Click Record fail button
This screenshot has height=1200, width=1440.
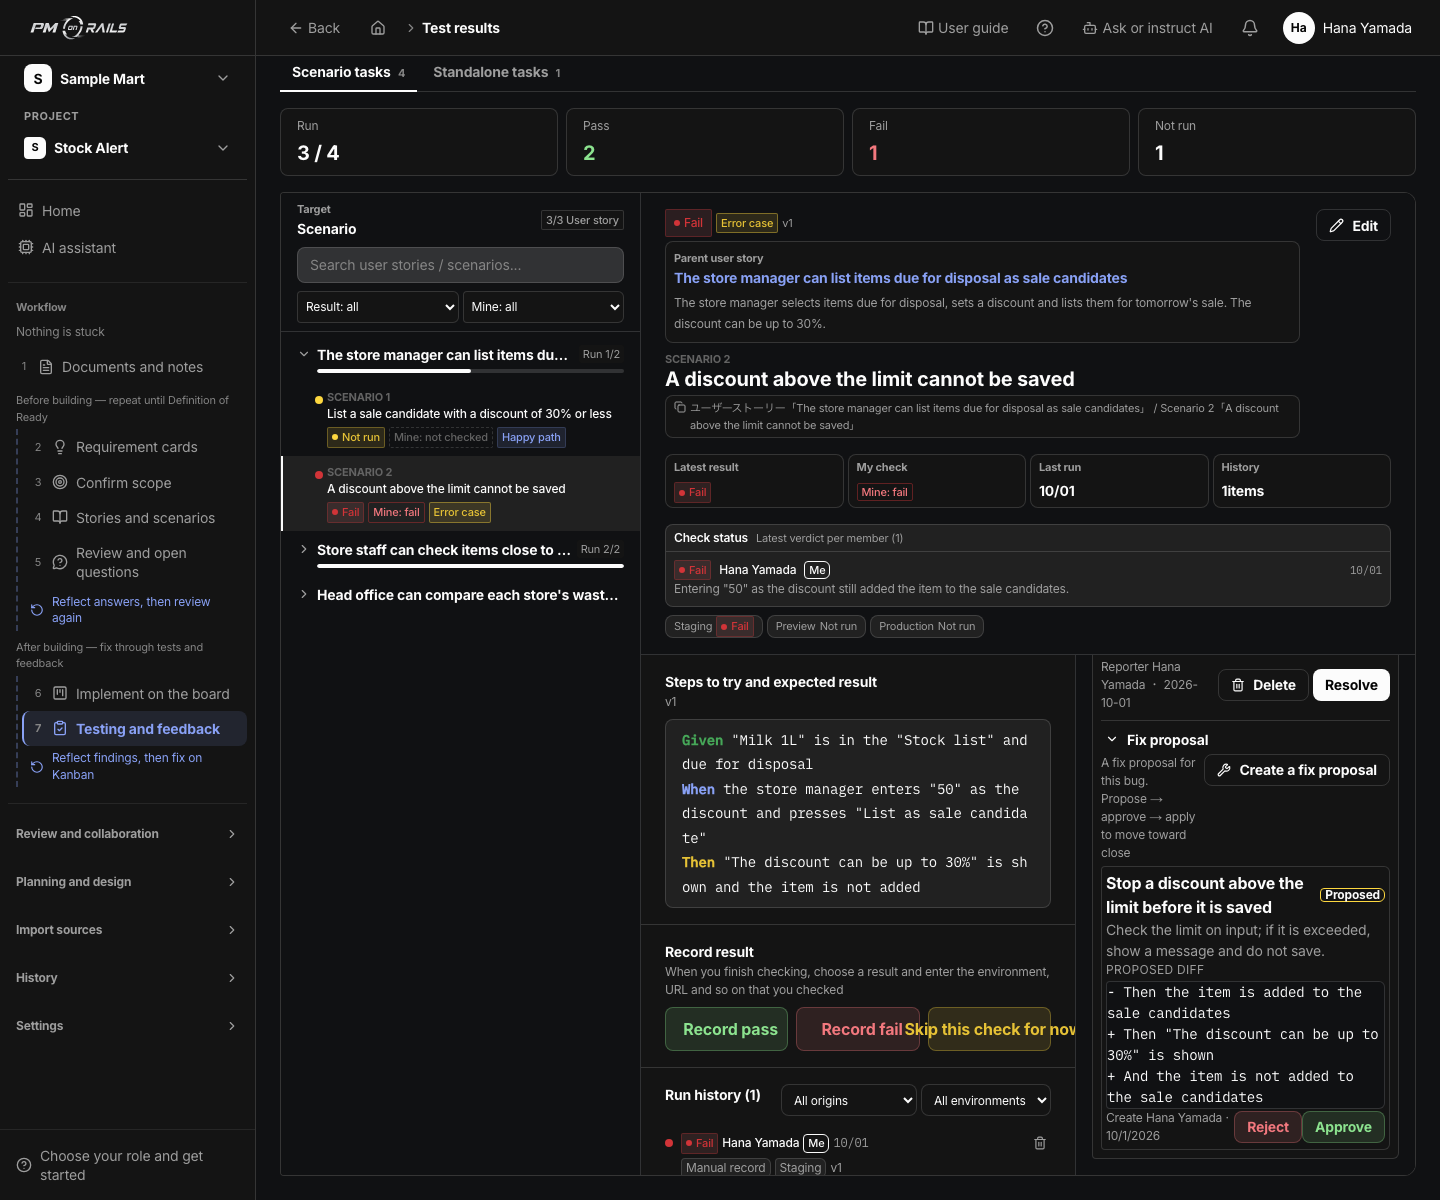click(x=858, y=1029)
